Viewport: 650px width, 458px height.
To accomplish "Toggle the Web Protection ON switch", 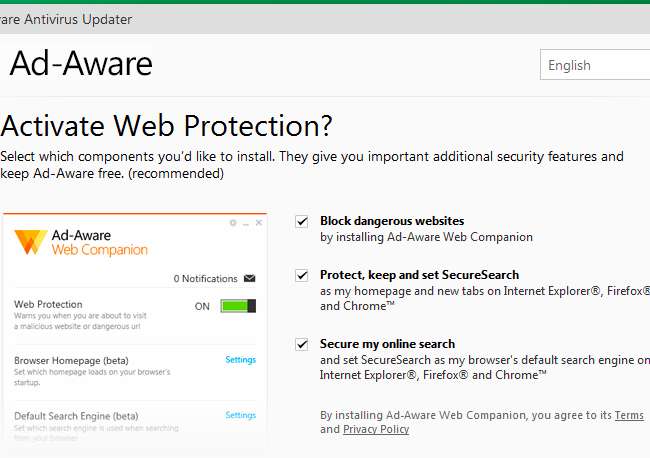I will click(238, 306).
